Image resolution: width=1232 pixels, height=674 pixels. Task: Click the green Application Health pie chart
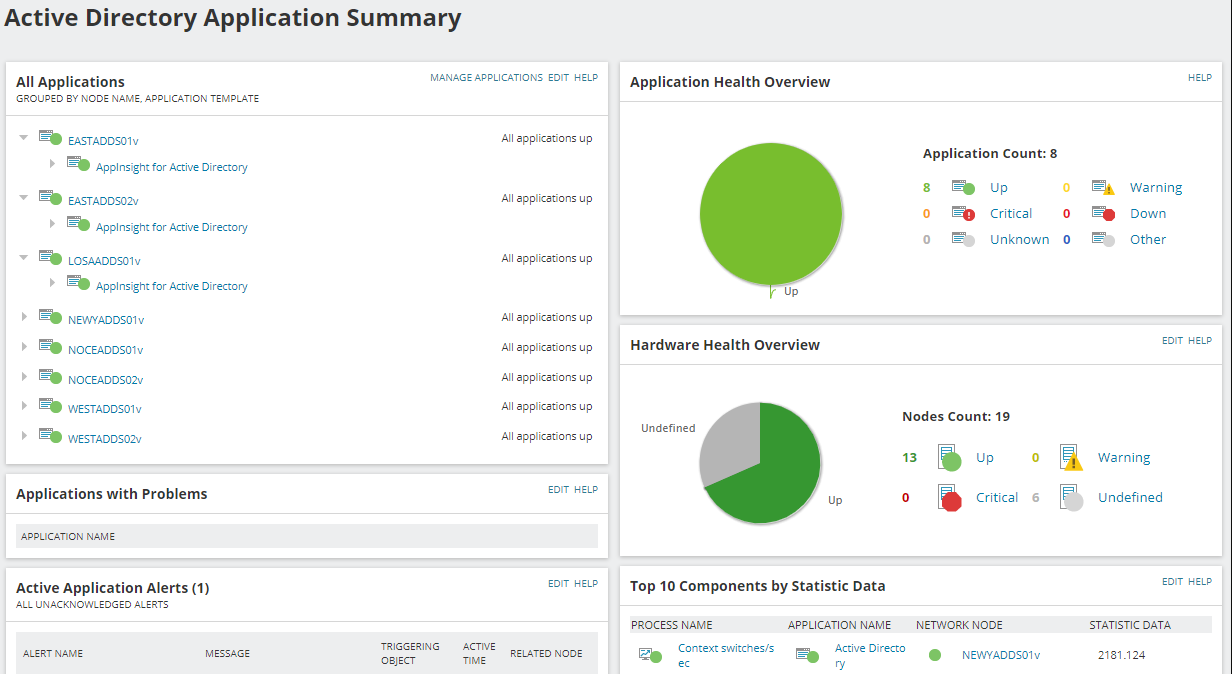(x=770, y=213)
